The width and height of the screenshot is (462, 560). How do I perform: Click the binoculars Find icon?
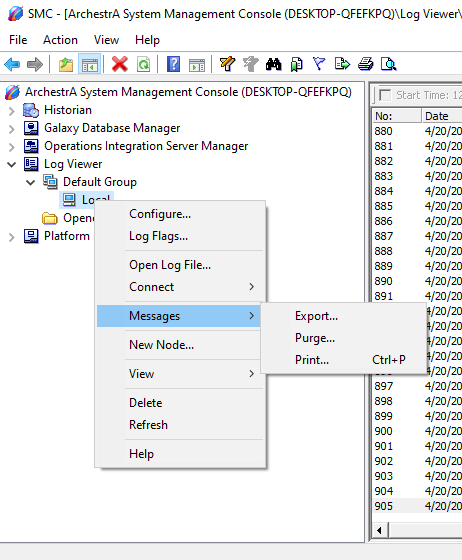click(273, 65)
